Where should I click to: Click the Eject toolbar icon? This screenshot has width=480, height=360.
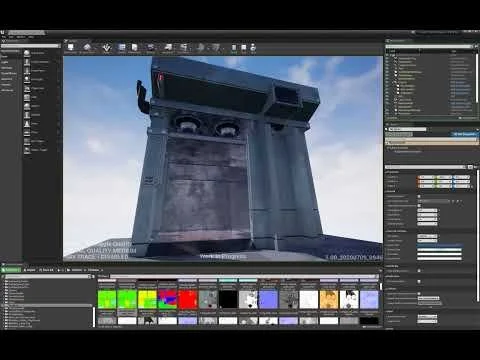(x=253, y=48)
